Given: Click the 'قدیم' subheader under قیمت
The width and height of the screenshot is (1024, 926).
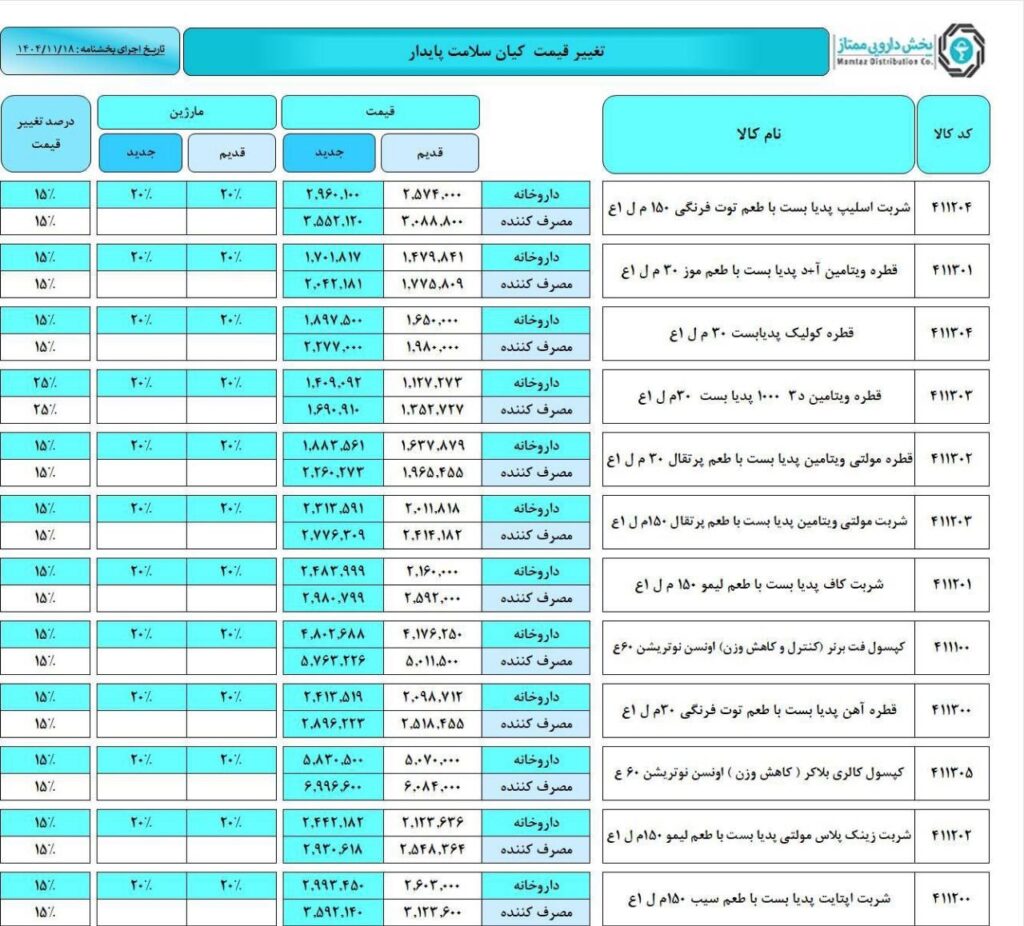Looking at the screenshot, I should (x=429, y=153).
